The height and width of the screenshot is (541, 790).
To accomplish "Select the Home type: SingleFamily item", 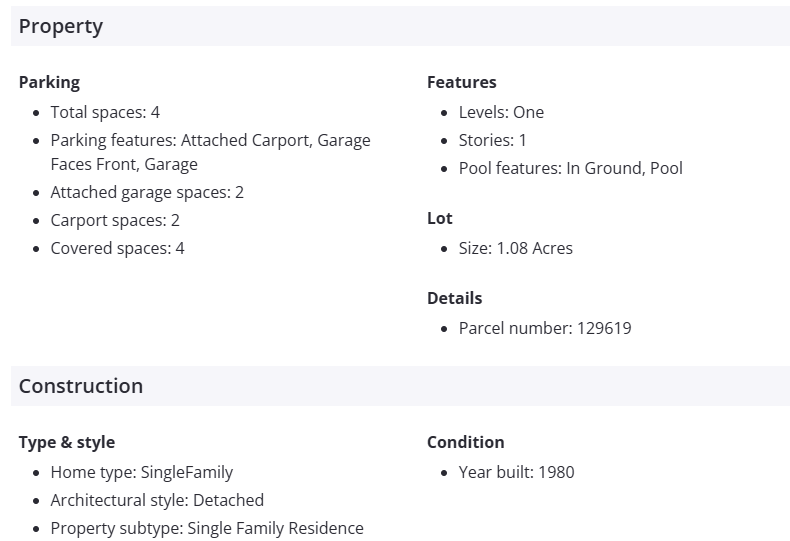I will 141,472.
